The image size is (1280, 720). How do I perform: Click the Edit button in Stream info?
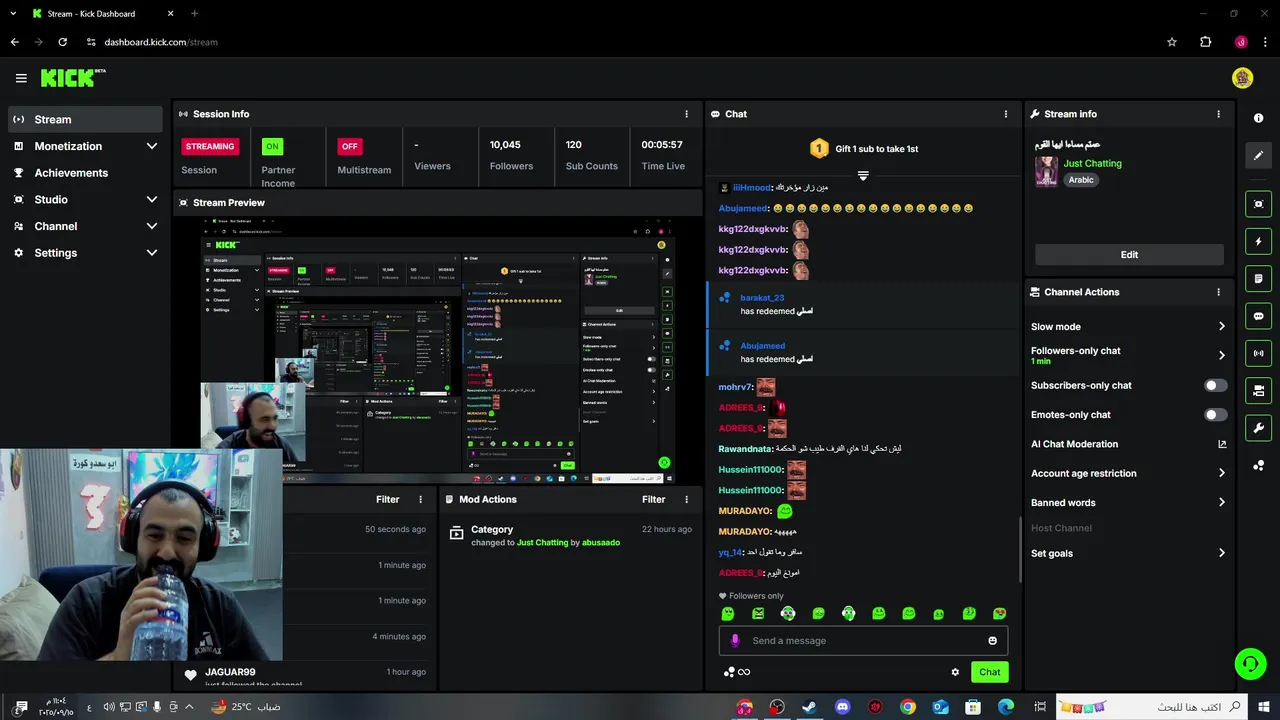[1129, 254]
